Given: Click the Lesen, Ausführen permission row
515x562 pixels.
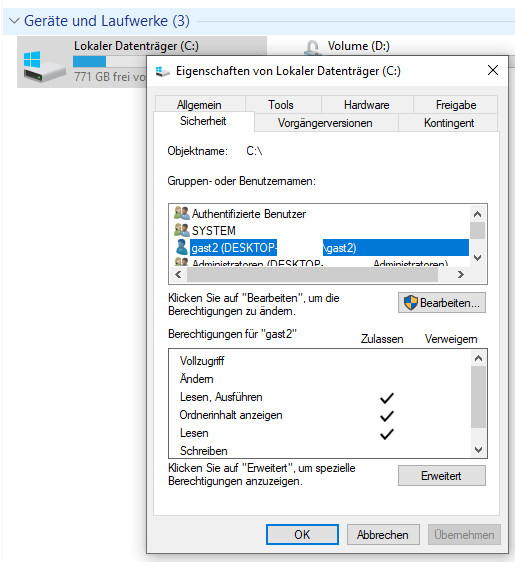Looking at the screenshot, I should click(x=320, y=397).
